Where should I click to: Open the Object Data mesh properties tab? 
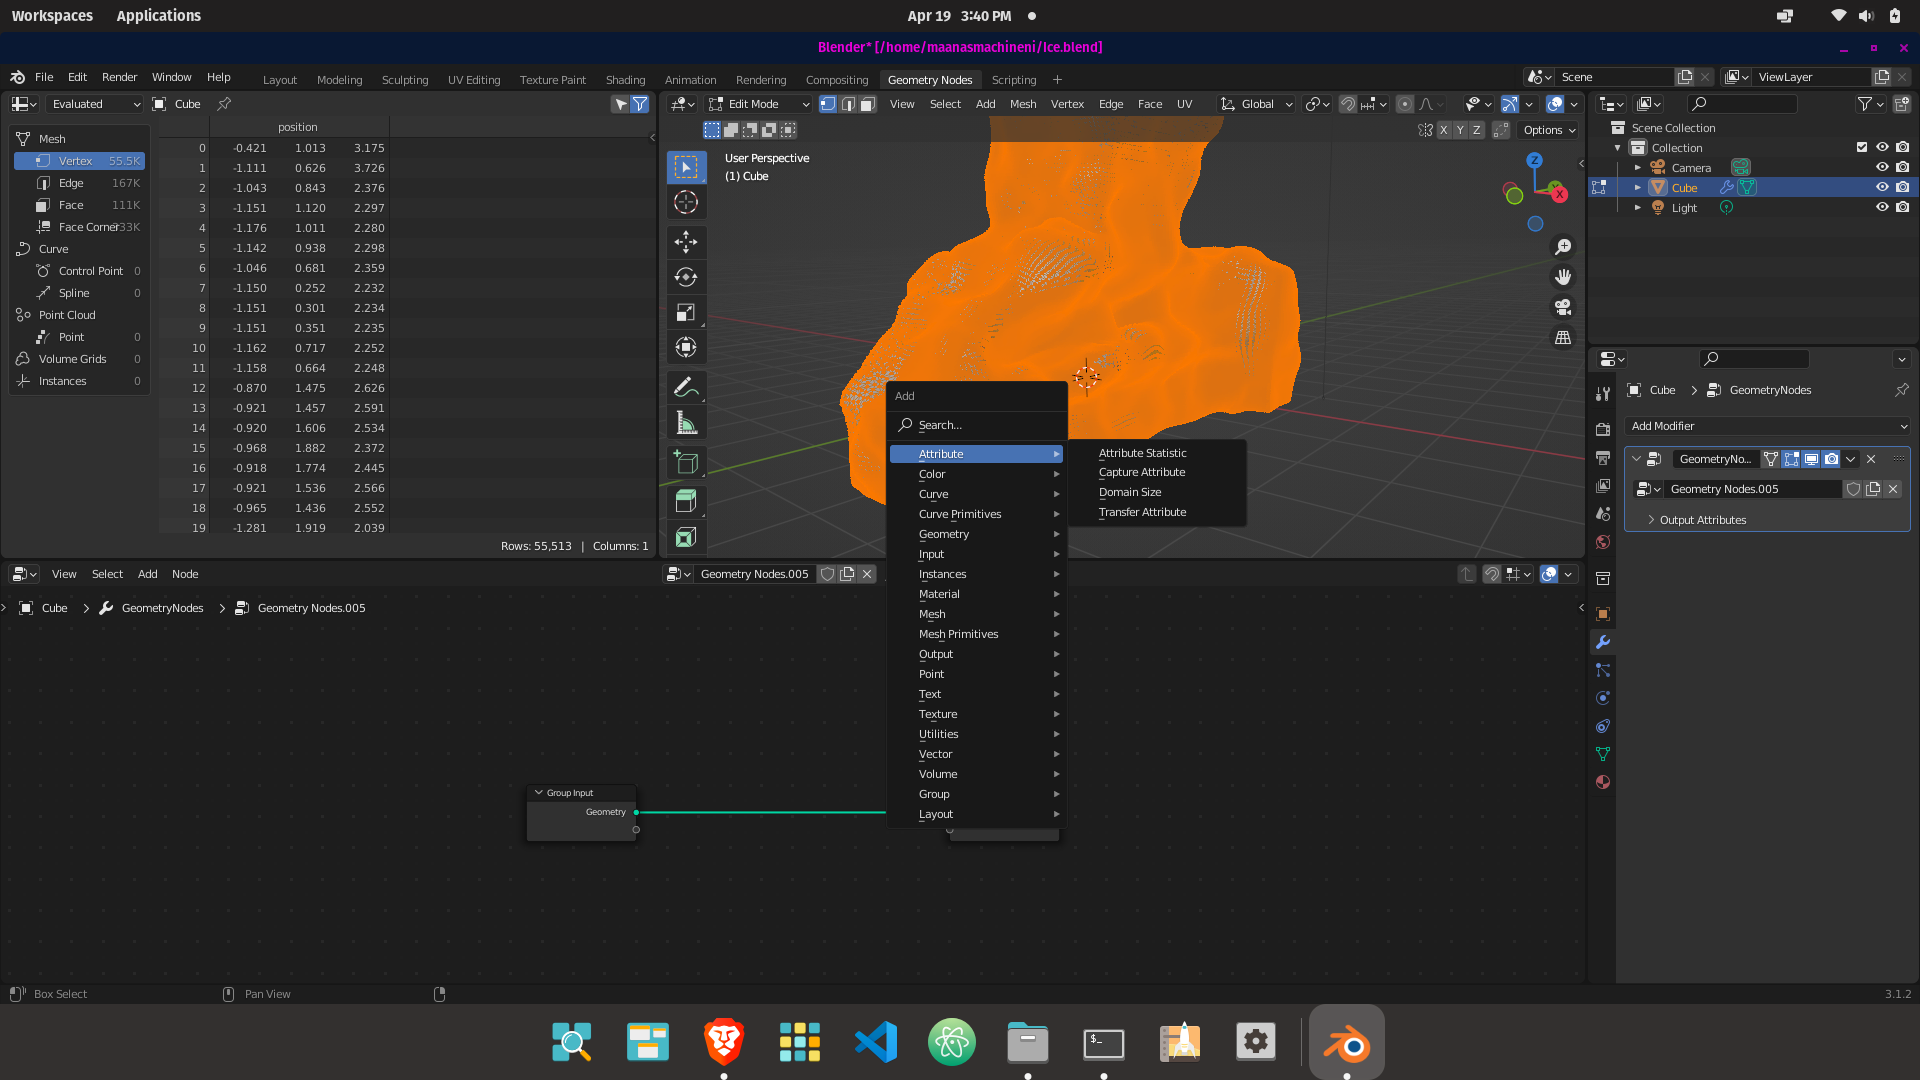pyautogui.click(x=1603, y=754)
